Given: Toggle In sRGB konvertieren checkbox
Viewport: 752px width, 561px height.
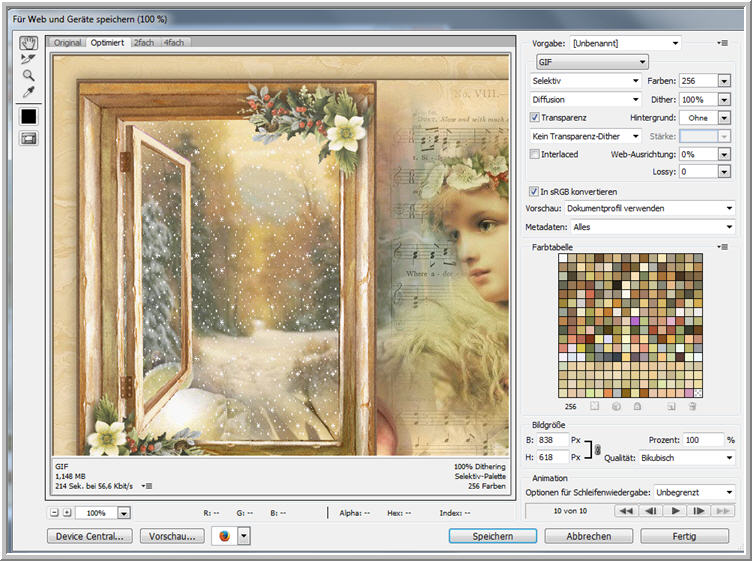Looking at the screenshot, I should 533,191.
